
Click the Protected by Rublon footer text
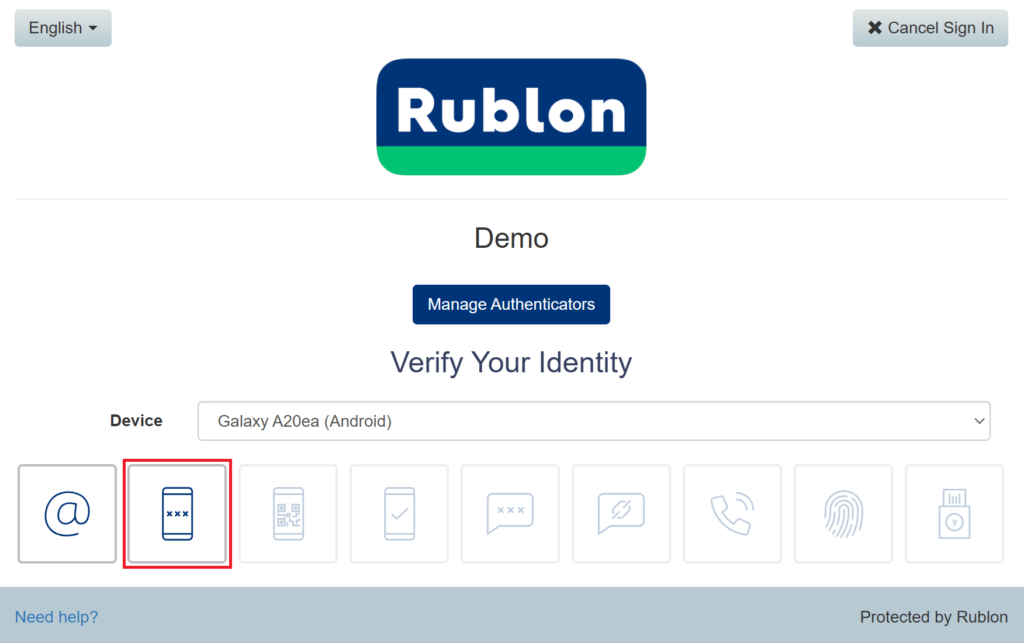pos(933,617)
